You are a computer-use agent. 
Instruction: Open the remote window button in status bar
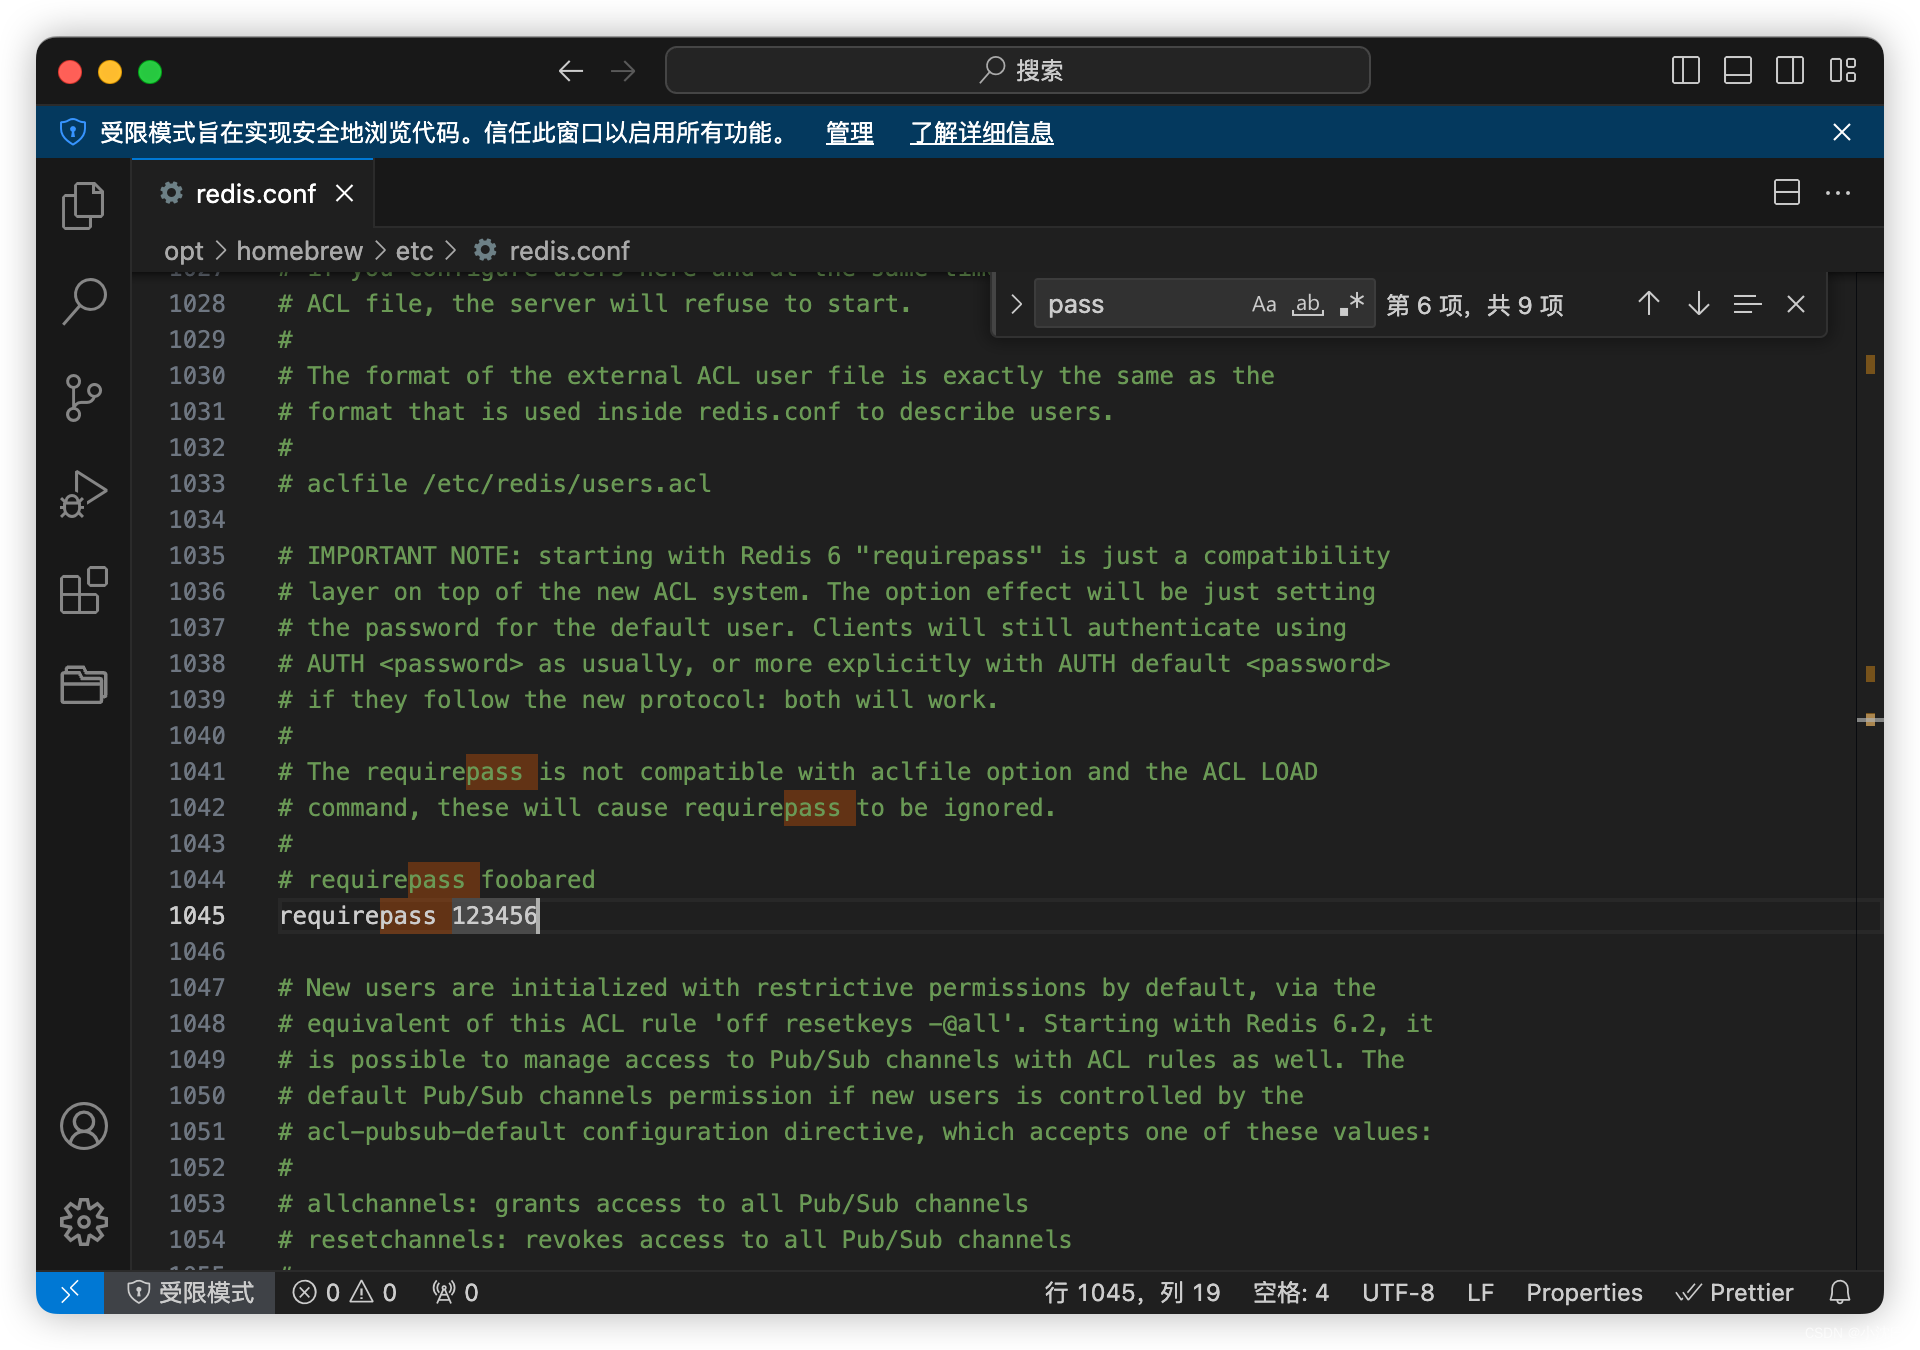(70, 1292)
